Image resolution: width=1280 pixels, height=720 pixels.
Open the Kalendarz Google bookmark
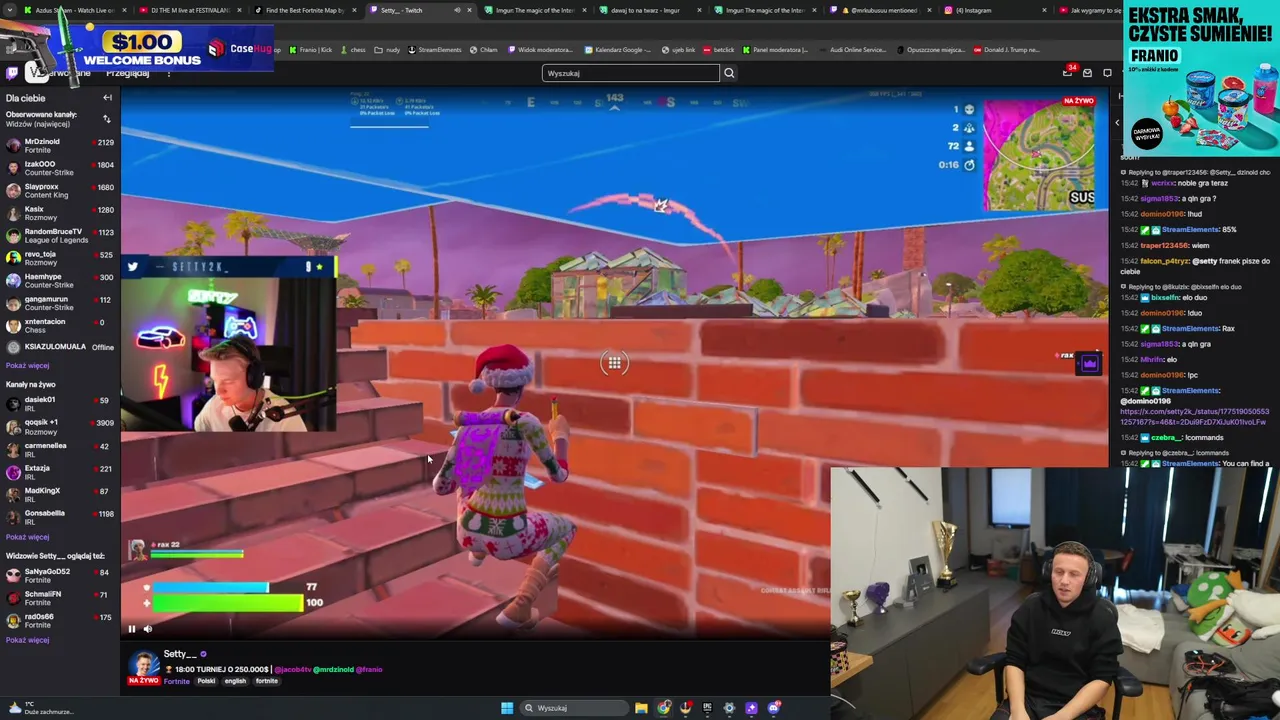616,50
